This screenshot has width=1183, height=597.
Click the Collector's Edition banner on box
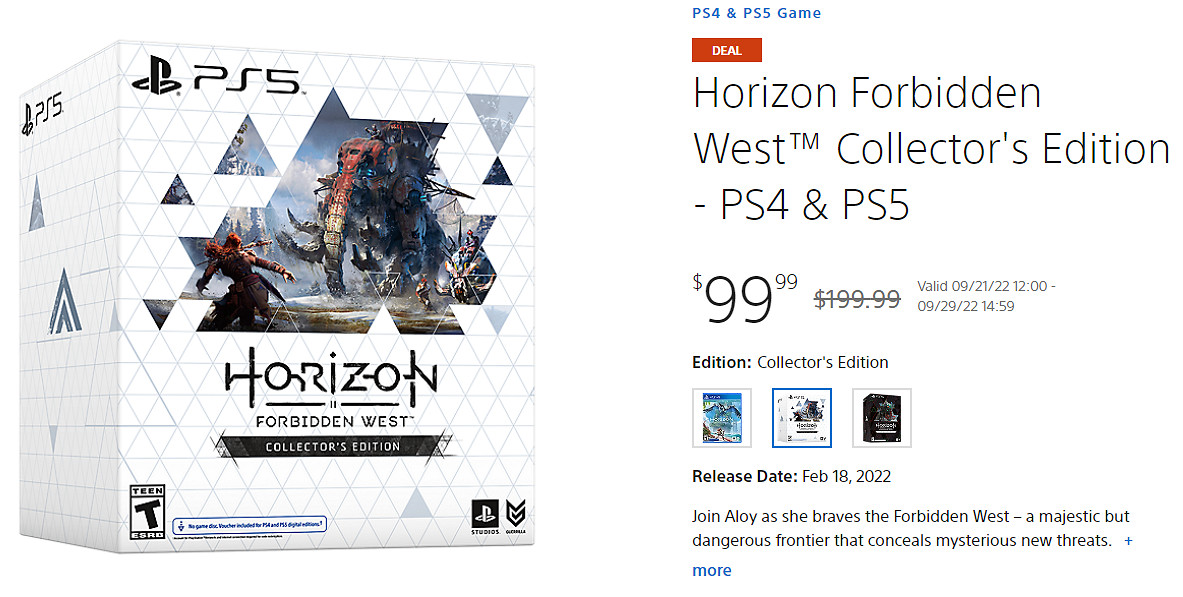331,446
